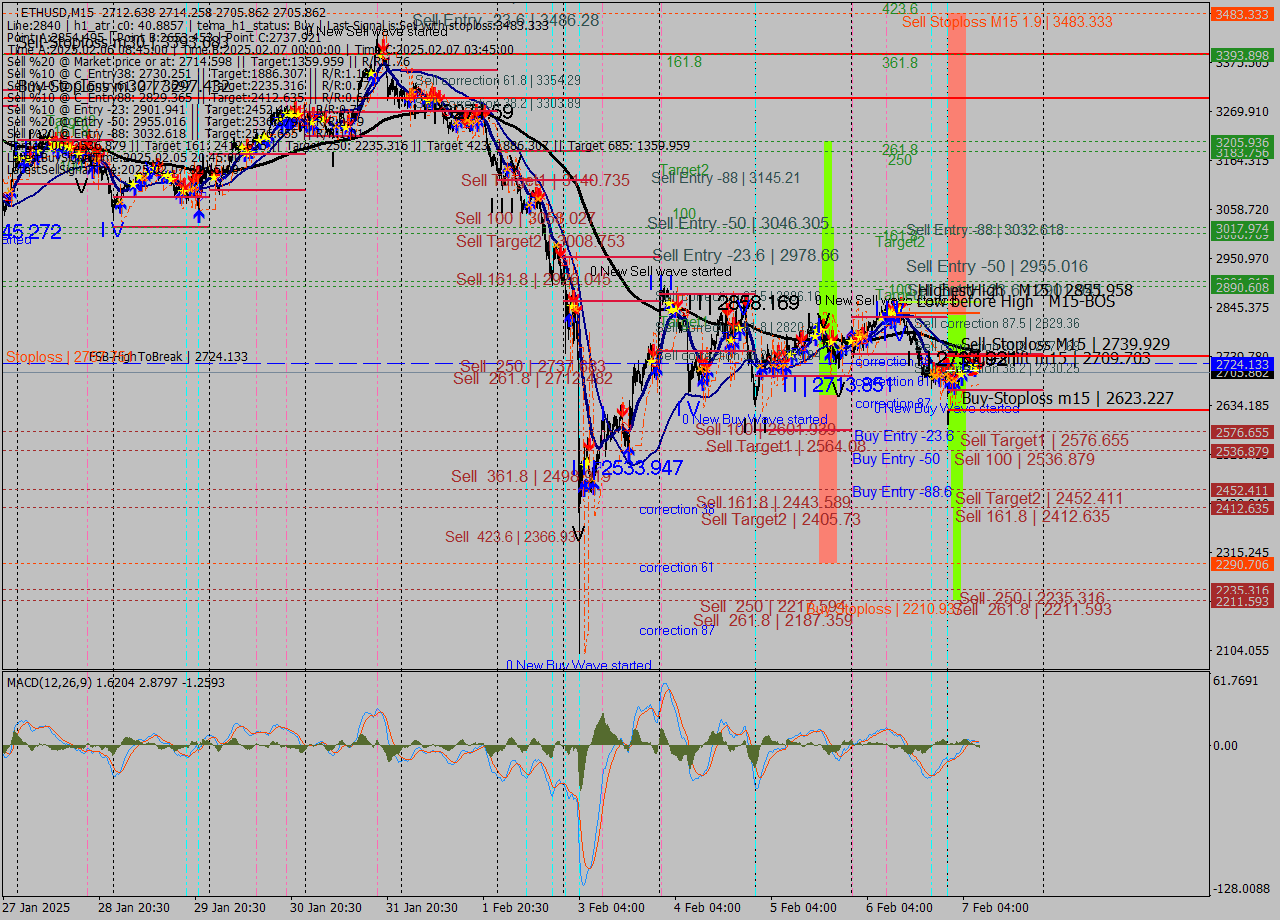Select the red sell arrow at the chart peak
1280x920 pixels.
tap(383, 47)
